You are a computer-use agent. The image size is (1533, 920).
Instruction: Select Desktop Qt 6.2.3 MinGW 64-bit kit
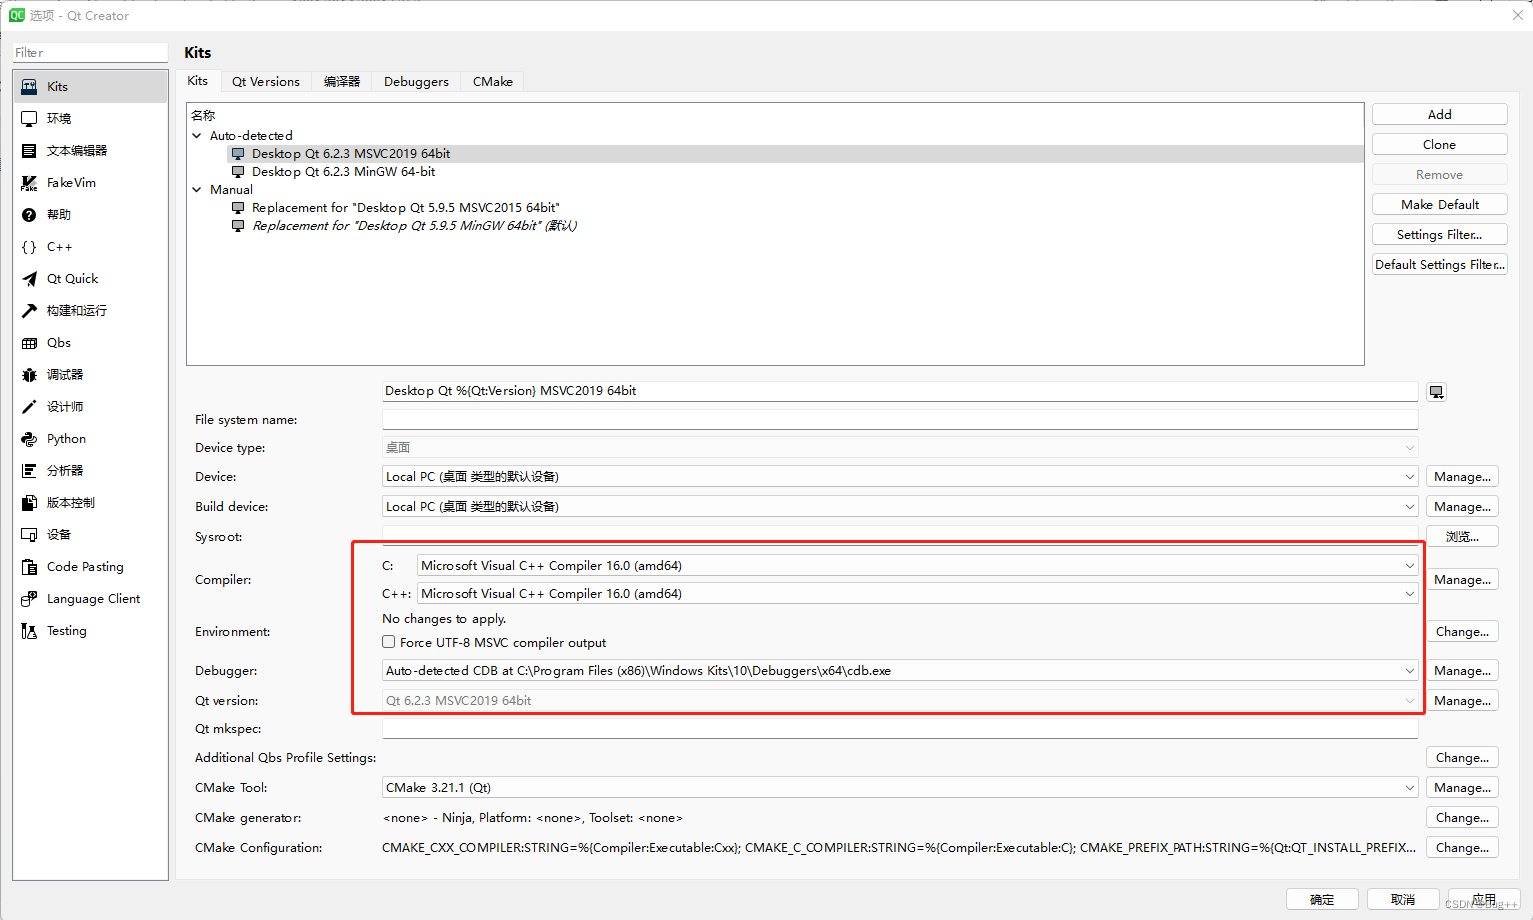point(795,171)
